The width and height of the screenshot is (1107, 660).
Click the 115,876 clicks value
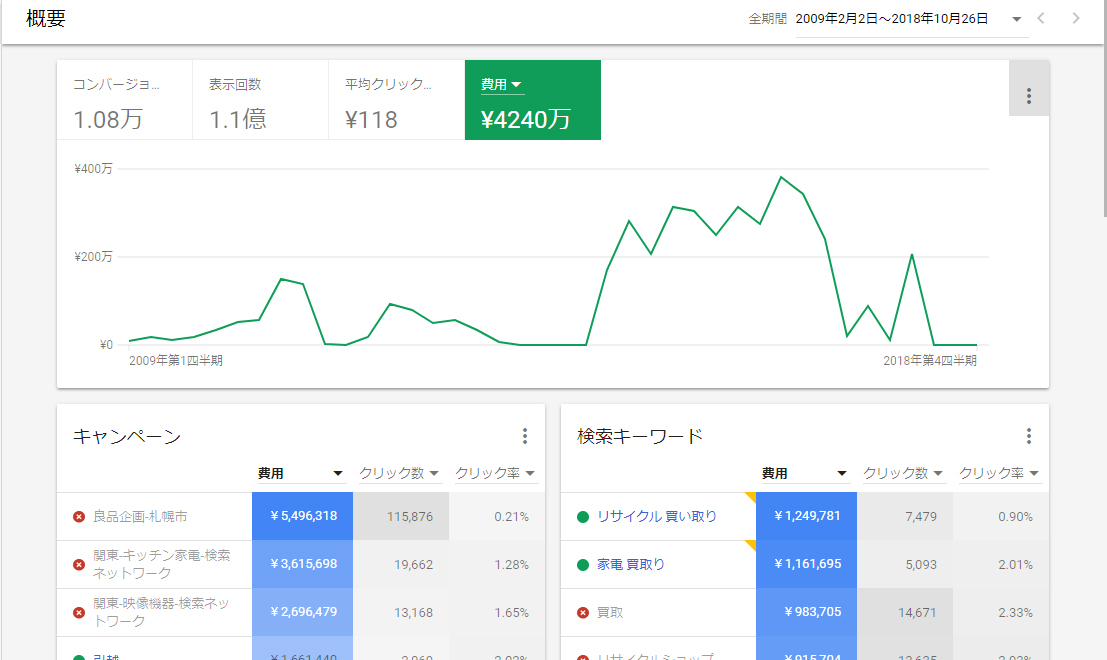pos(409,517)
